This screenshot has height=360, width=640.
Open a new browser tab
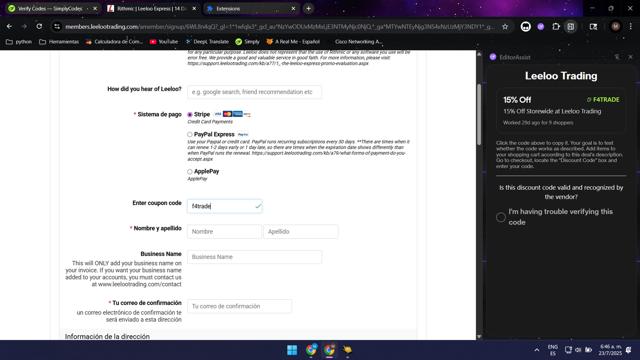[x=308, y=9]
